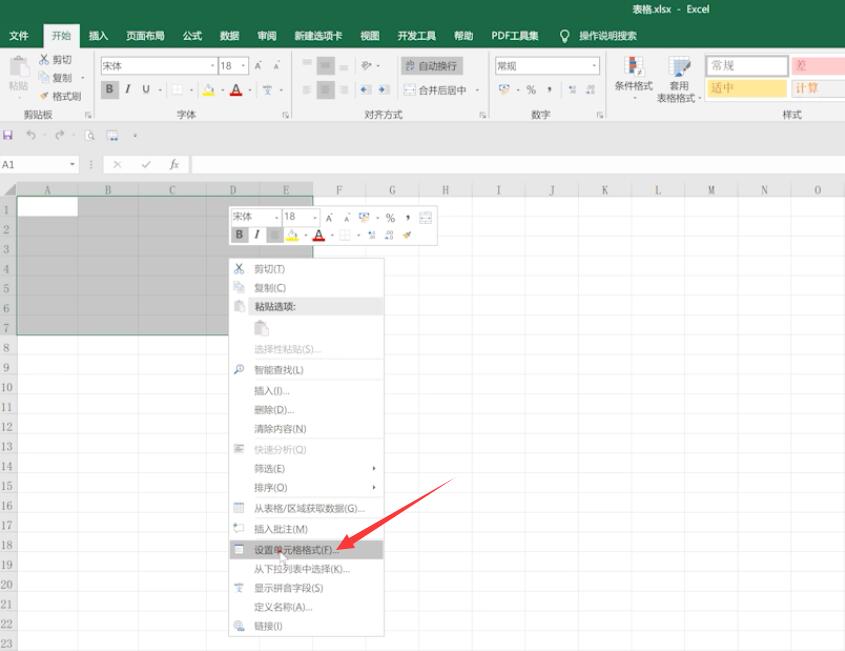Click the formula bar input field
This screenshot has width=845, height=651.
[517, 164]
